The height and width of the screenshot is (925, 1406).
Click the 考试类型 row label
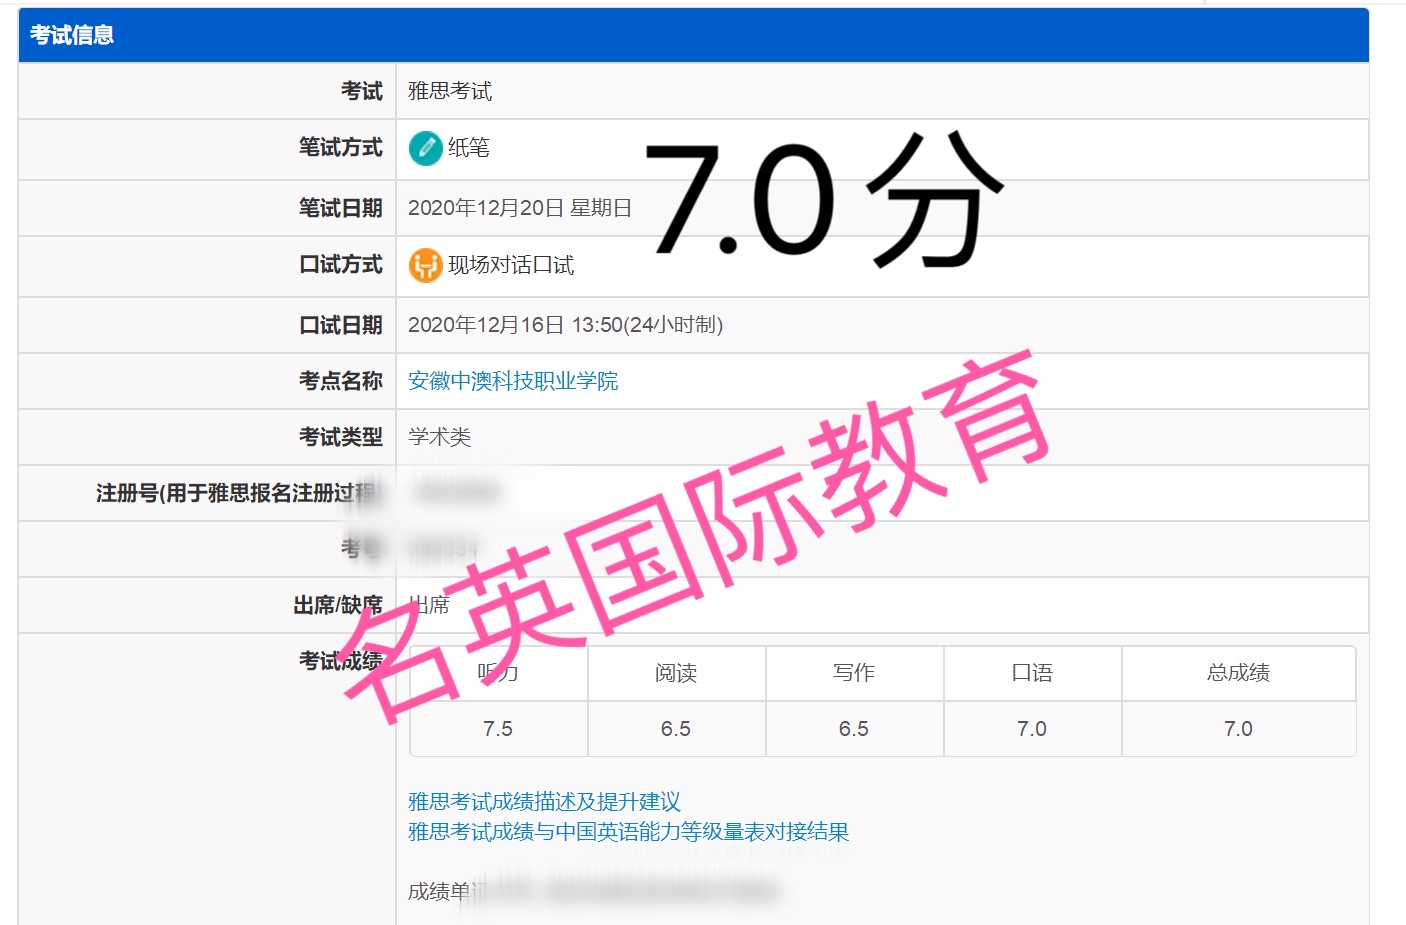point(341,437)
